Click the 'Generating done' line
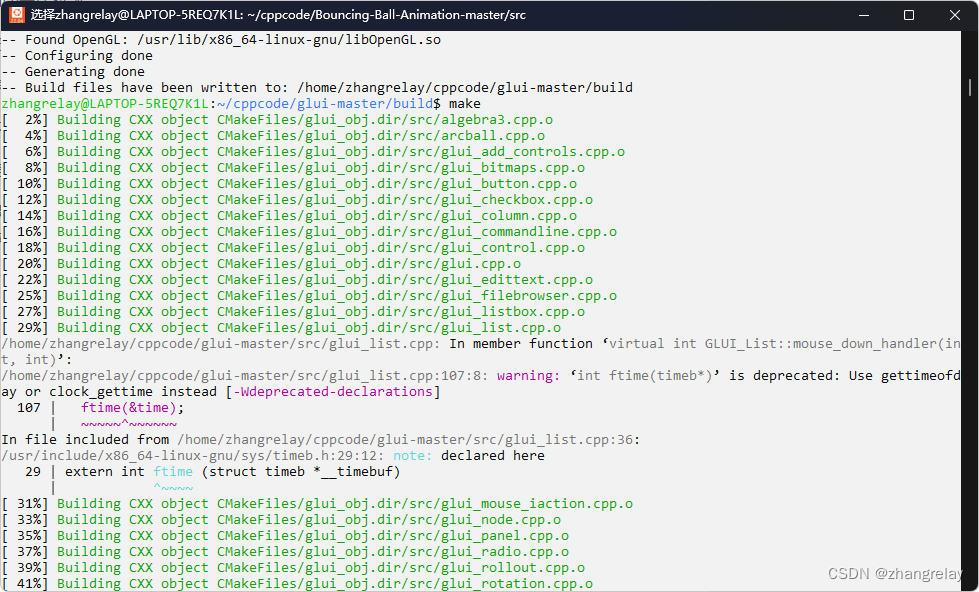This screenshot has width=979, height=592. click(x=73, y=72)
